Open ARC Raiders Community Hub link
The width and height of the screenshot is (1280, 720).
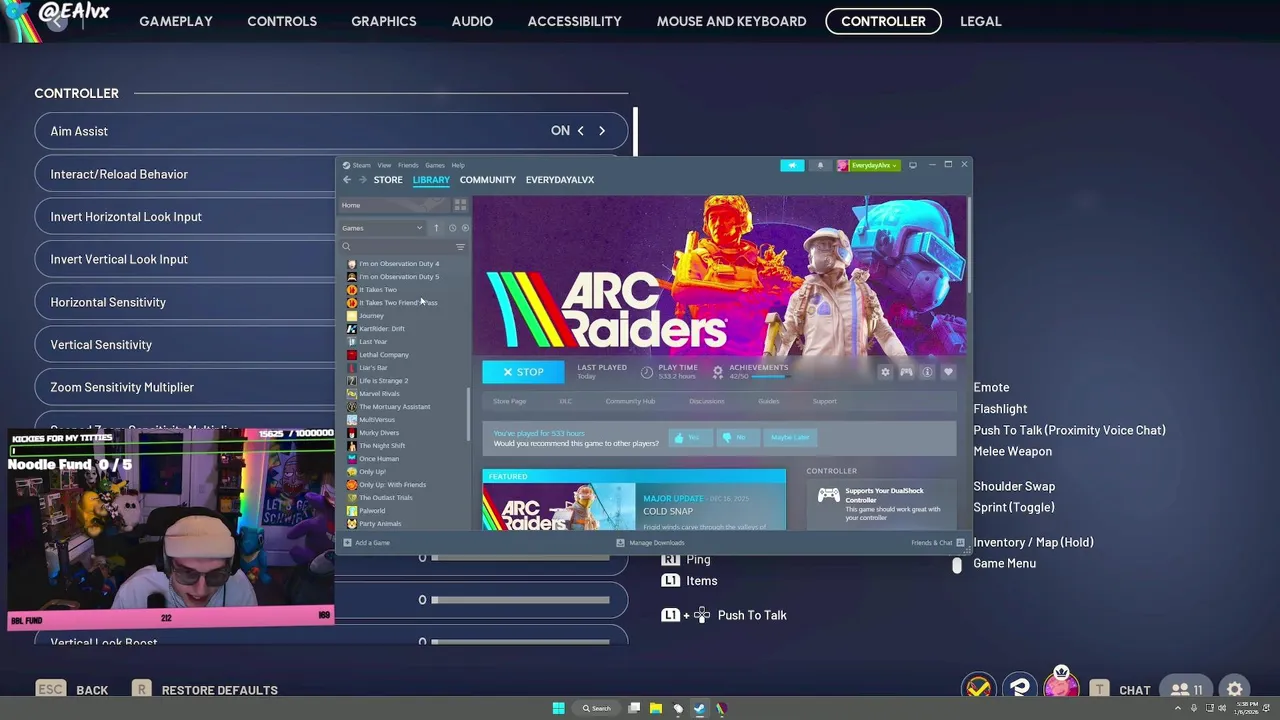630,402
